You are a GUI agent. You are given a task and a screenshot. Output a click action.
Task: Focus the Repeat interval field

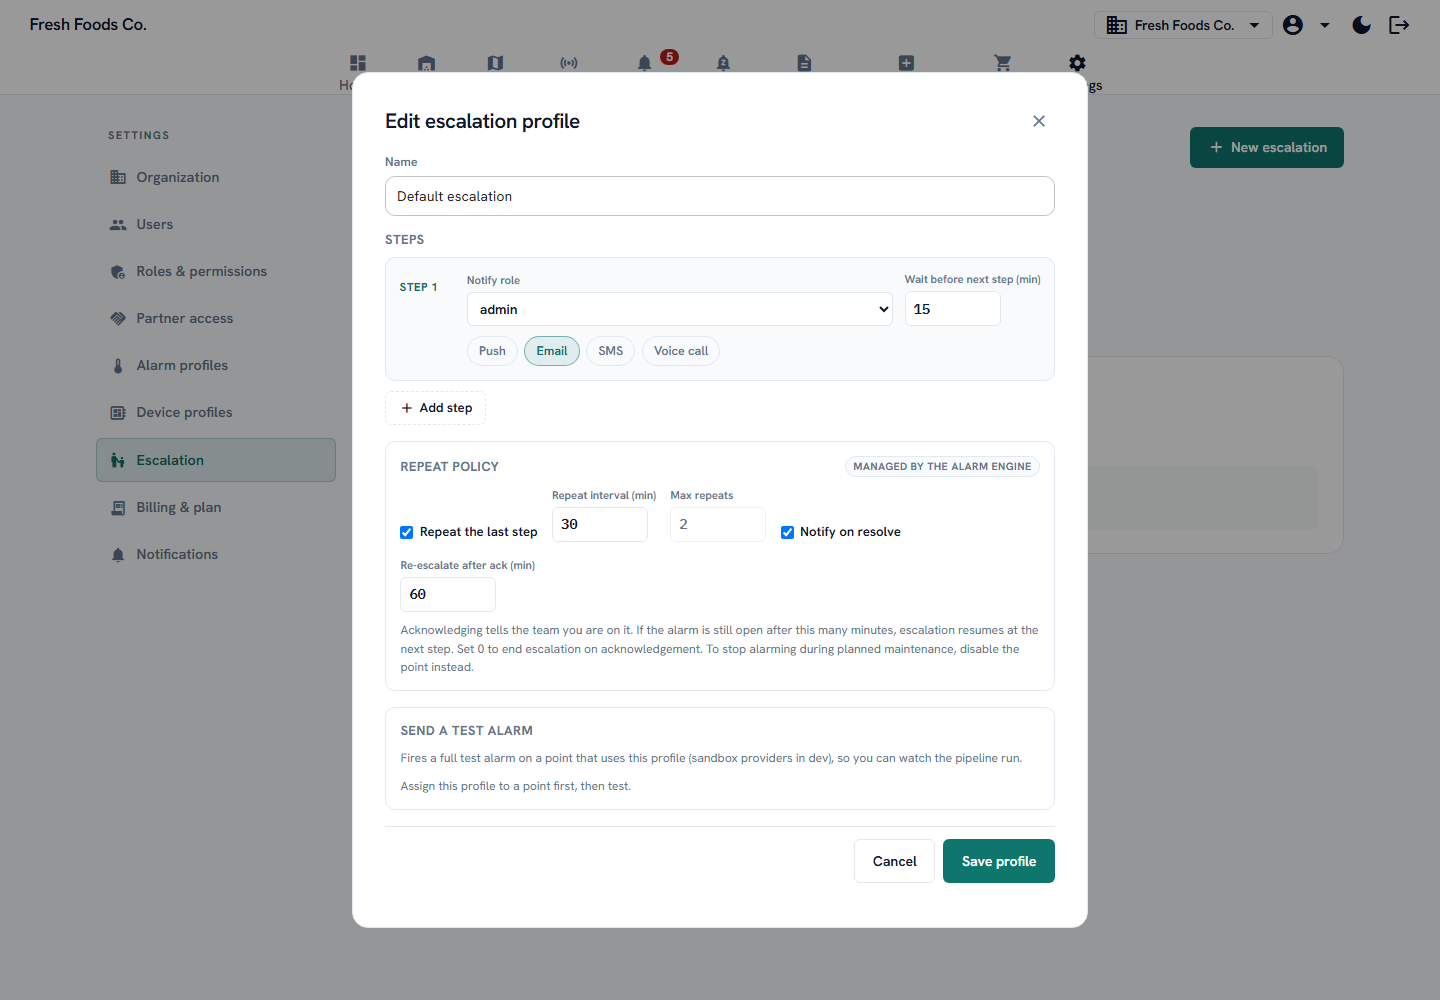pyautogui.click(x=600, y=524)
